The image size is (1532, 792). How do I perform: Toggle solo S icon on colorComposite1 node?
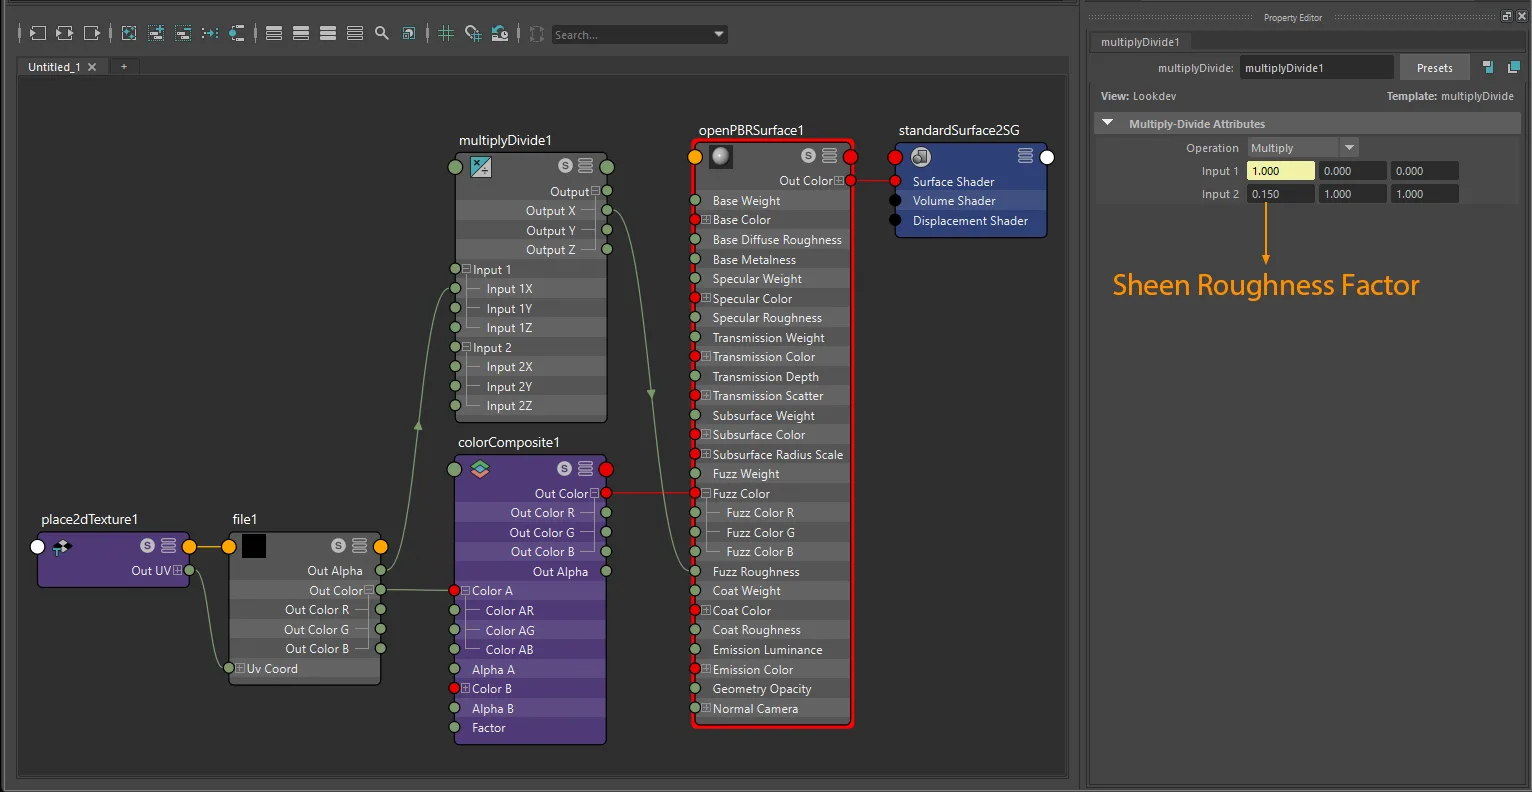565,468
